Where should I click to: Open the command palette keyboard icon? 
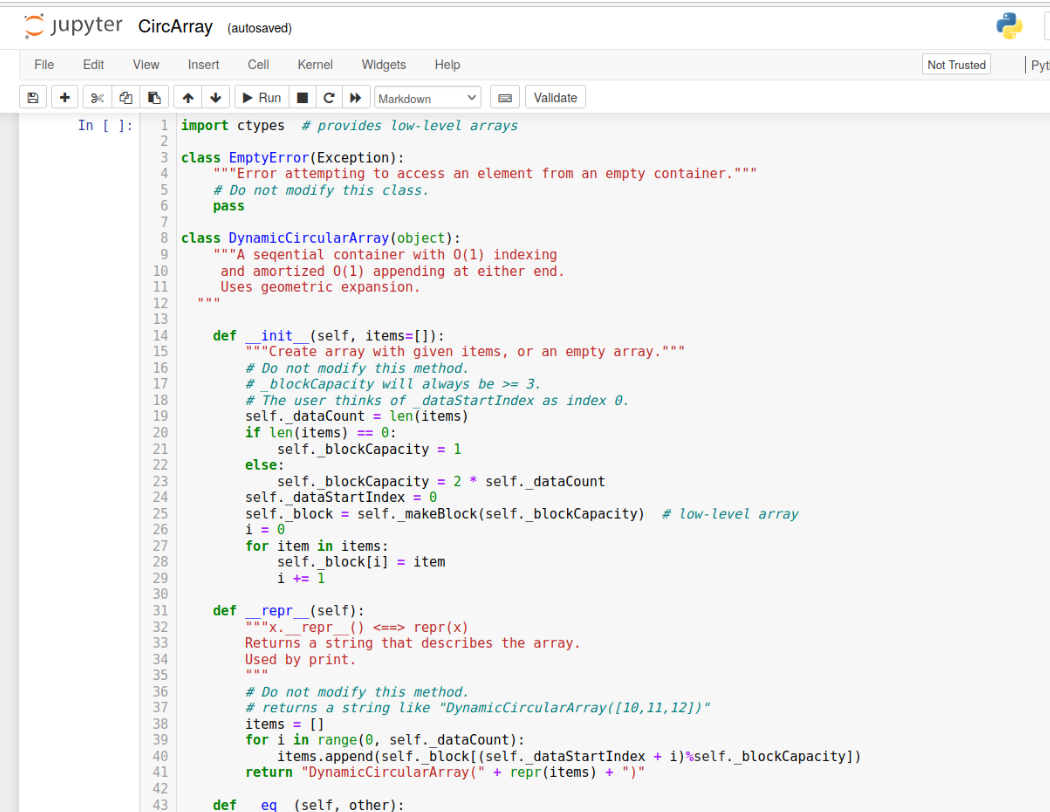tap(504, 97)
